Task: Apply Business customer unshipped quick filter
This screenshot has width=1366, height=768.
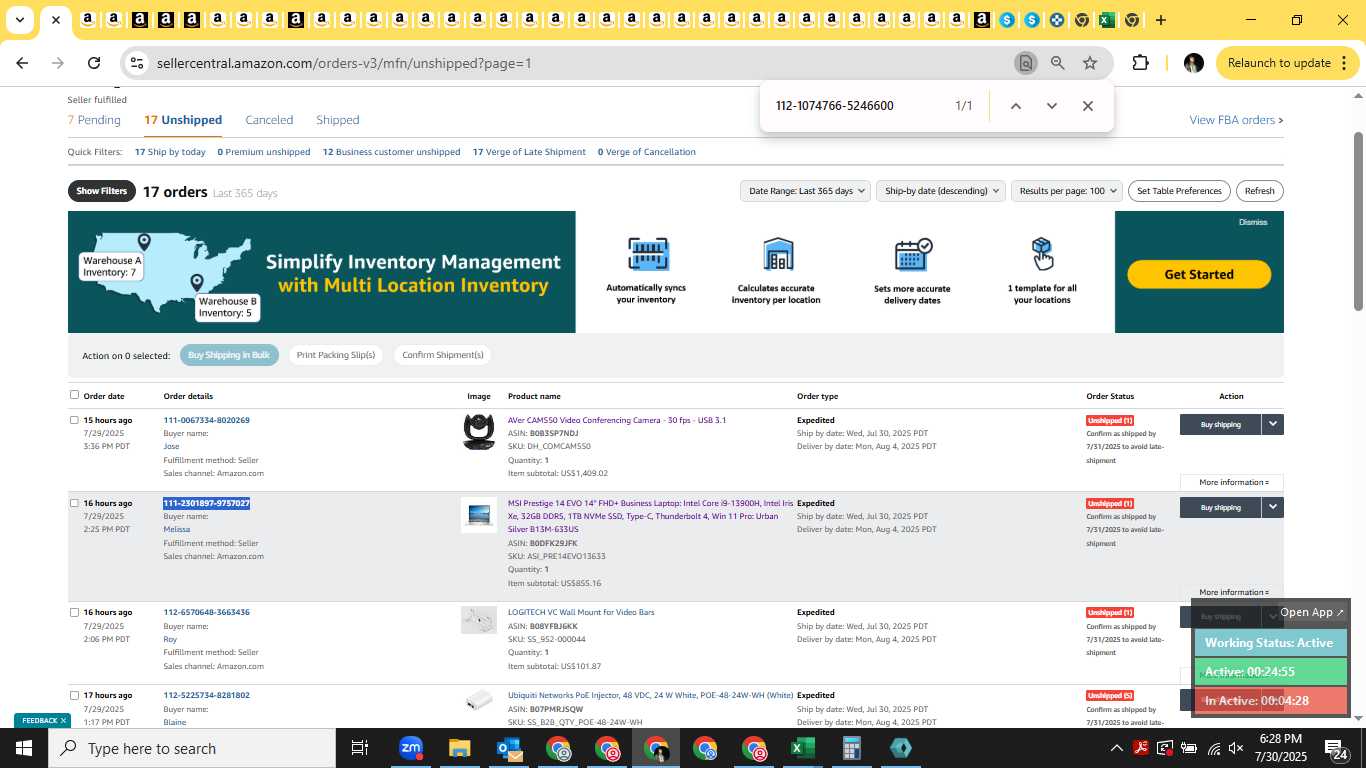Action: (391, 152)
